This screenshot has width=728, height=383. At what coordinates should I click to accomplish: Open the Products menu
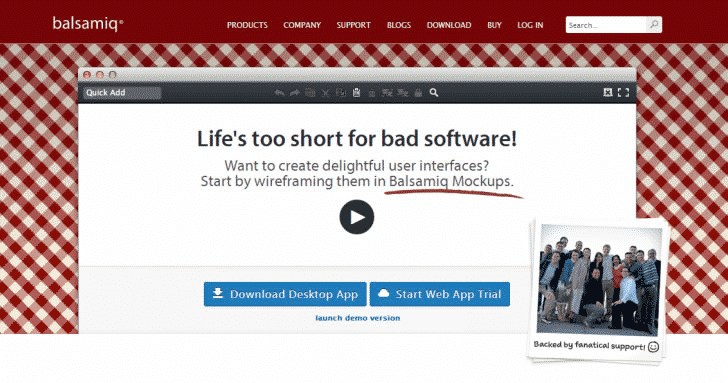[x=247, y=25]
